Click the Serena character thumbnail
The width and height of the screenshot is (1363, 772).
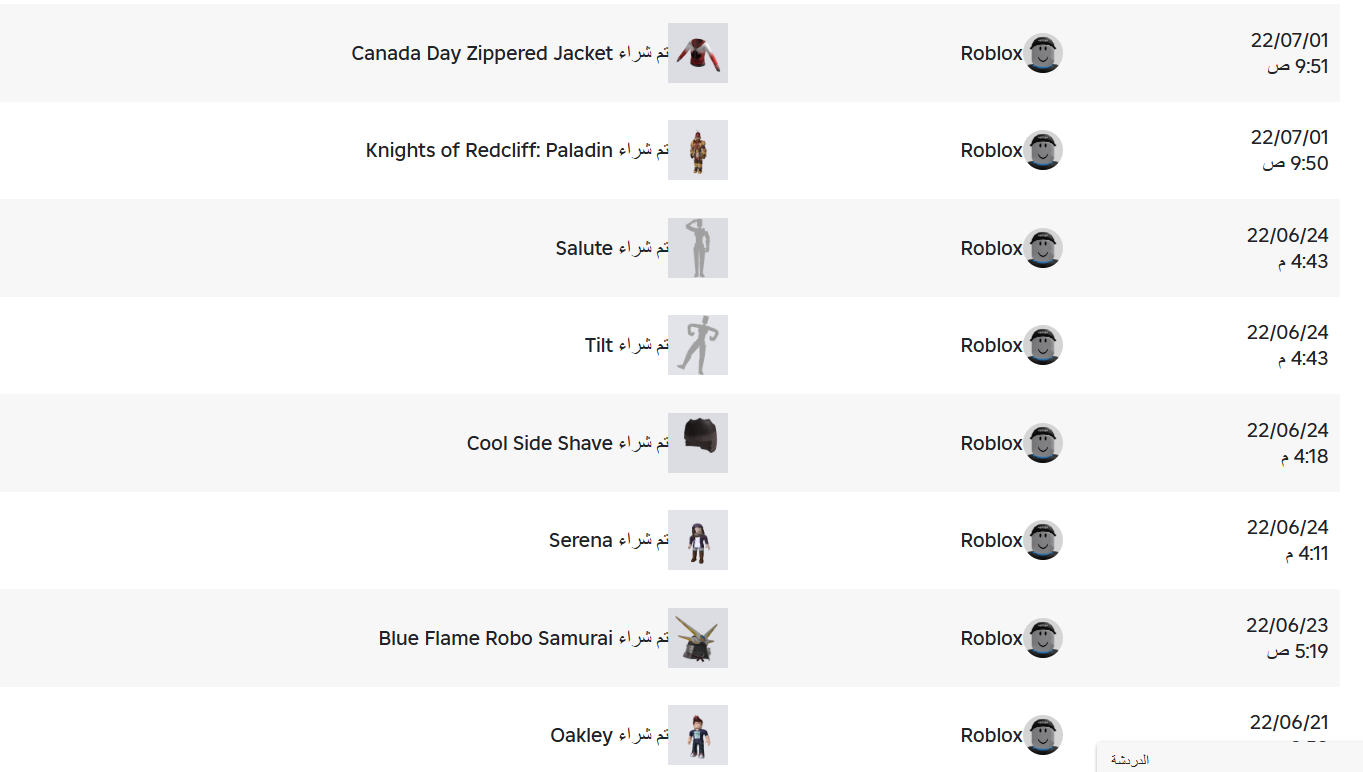[x=697, y=540]
